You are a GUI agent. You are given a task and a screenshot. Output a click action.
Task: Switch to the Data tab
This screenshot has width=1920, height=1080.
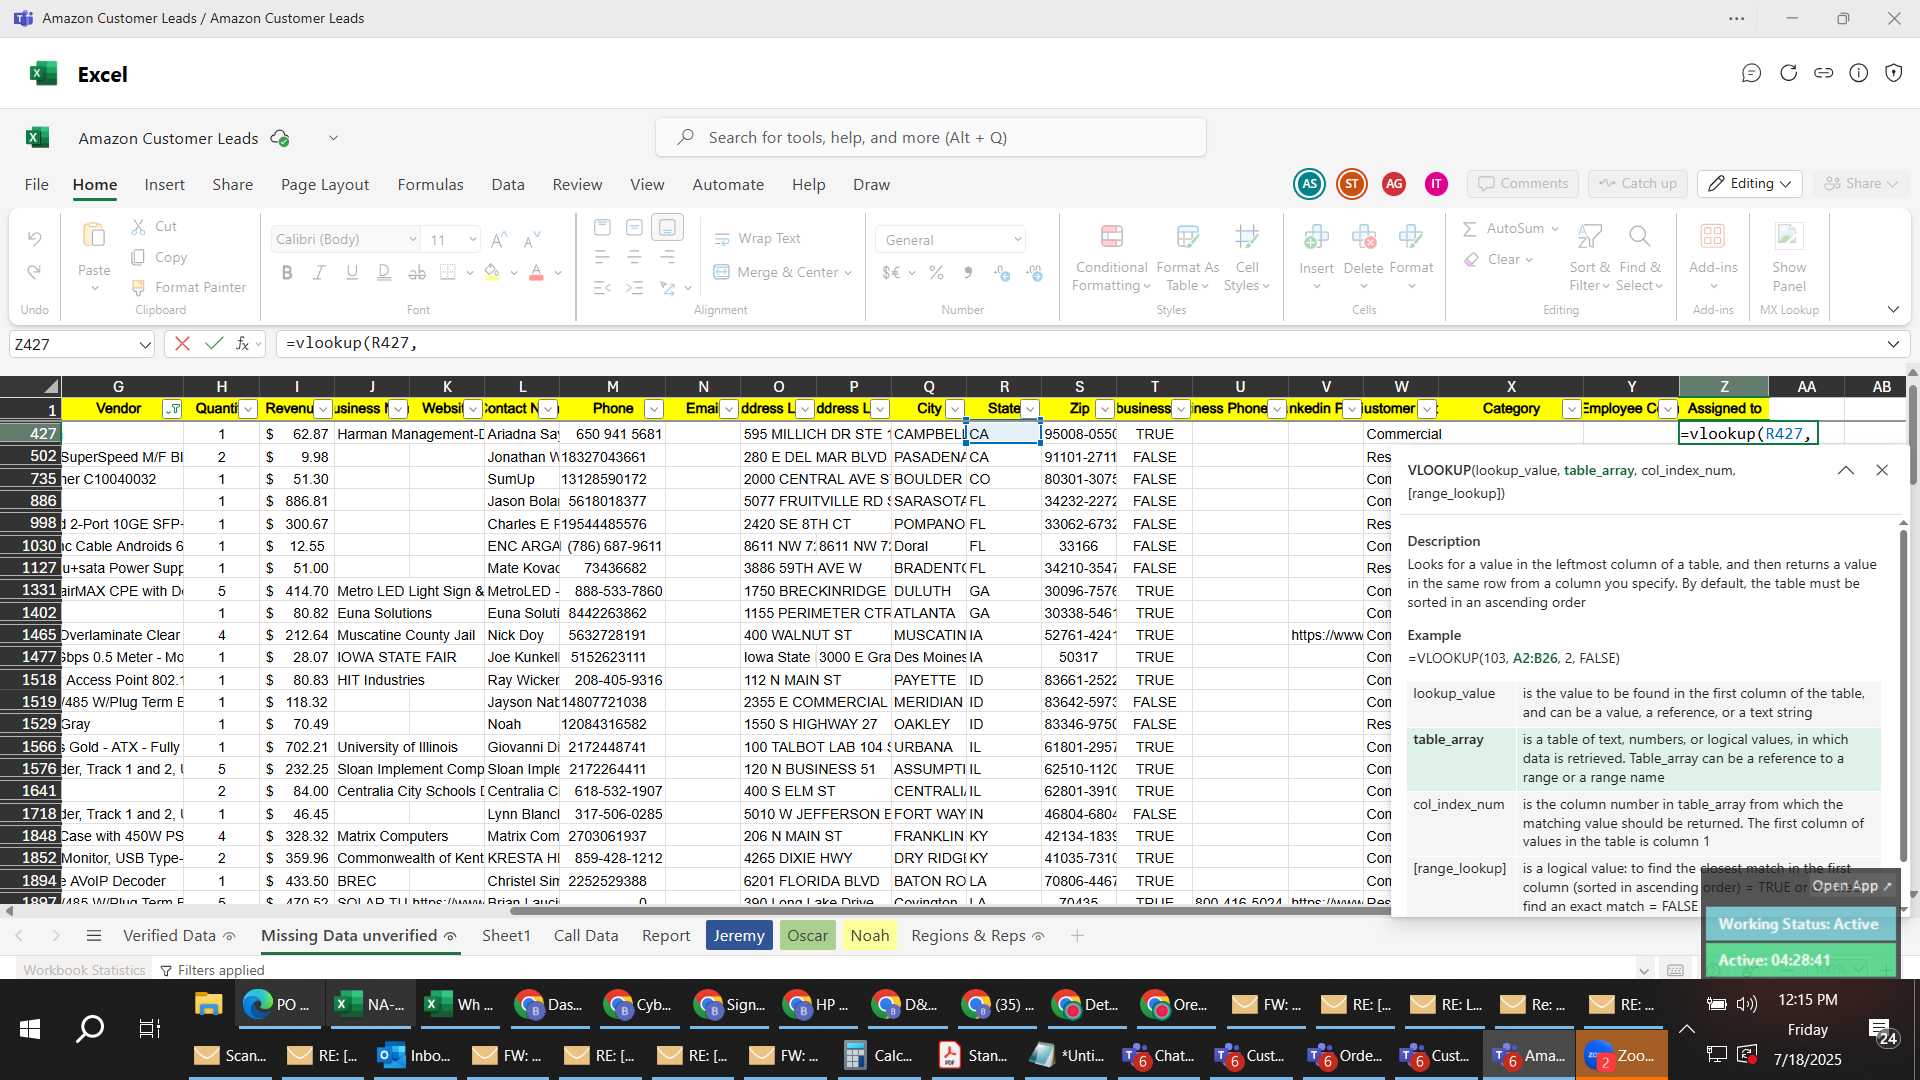pos(508,185)
